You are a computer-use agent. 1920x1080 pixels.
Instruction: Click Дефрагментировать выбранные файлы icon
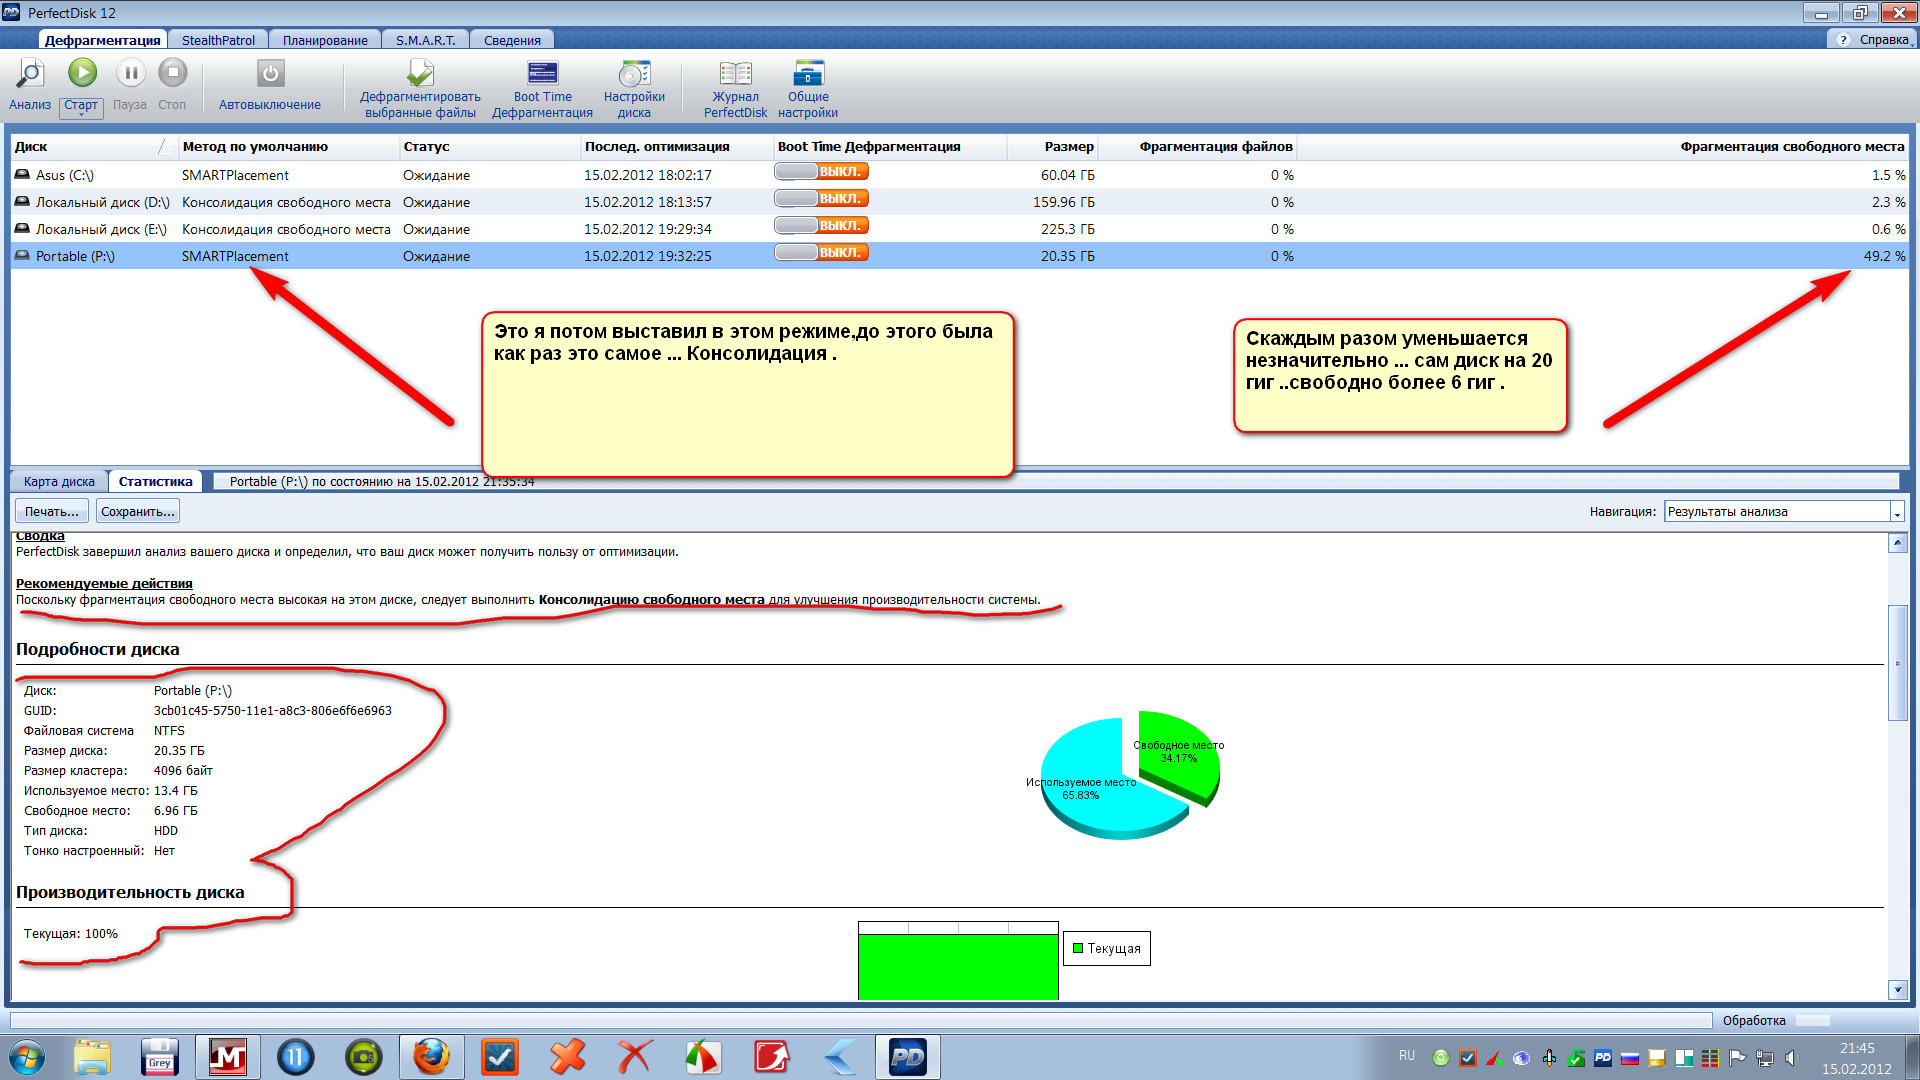[x=420, y=73]
